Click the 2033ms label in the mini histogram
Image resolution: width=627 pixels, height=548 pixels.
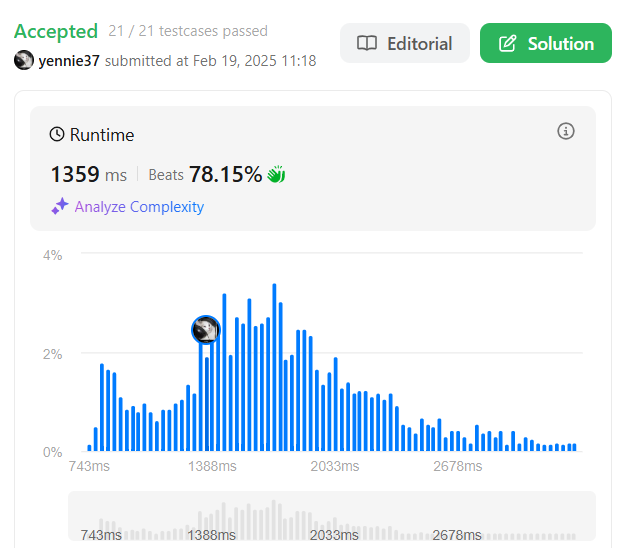(x=334, y=535)
